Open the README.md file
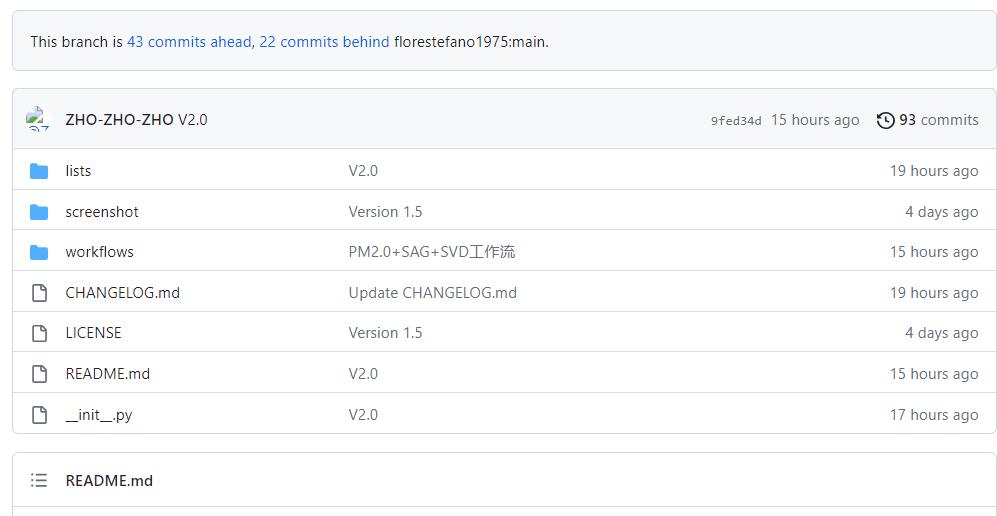This screenshot has width=997, height=516. [107, 374]
